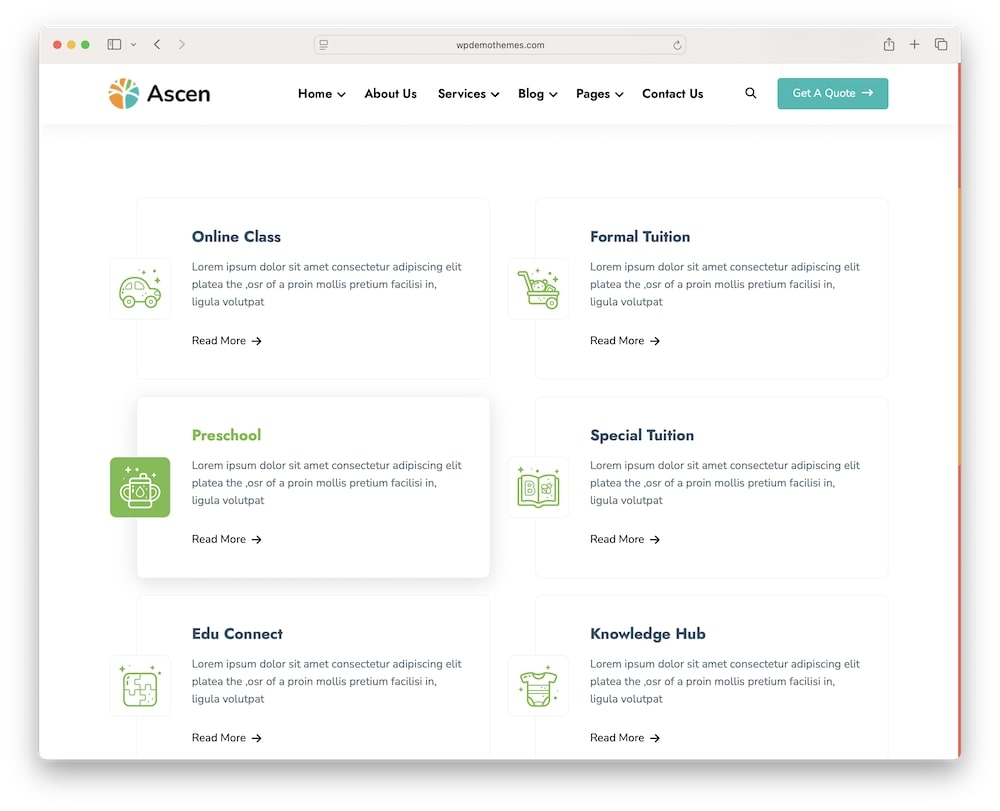
Task: Click the Get A Quote button
Action: pyautogui.click(x=832, y=93)
